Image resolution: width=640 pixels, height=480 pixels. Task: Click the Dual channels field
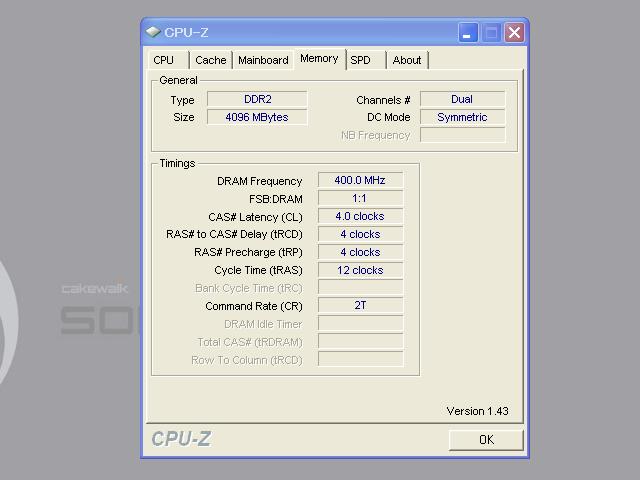coord(462,99)
